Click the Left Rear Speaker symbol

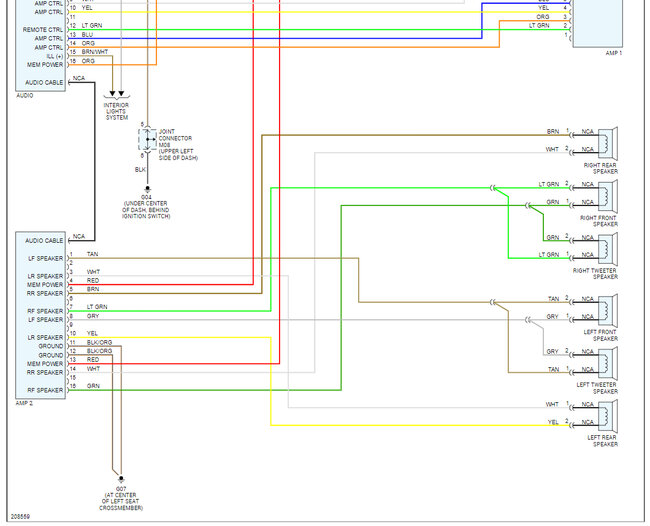click(x=608, y=416)
